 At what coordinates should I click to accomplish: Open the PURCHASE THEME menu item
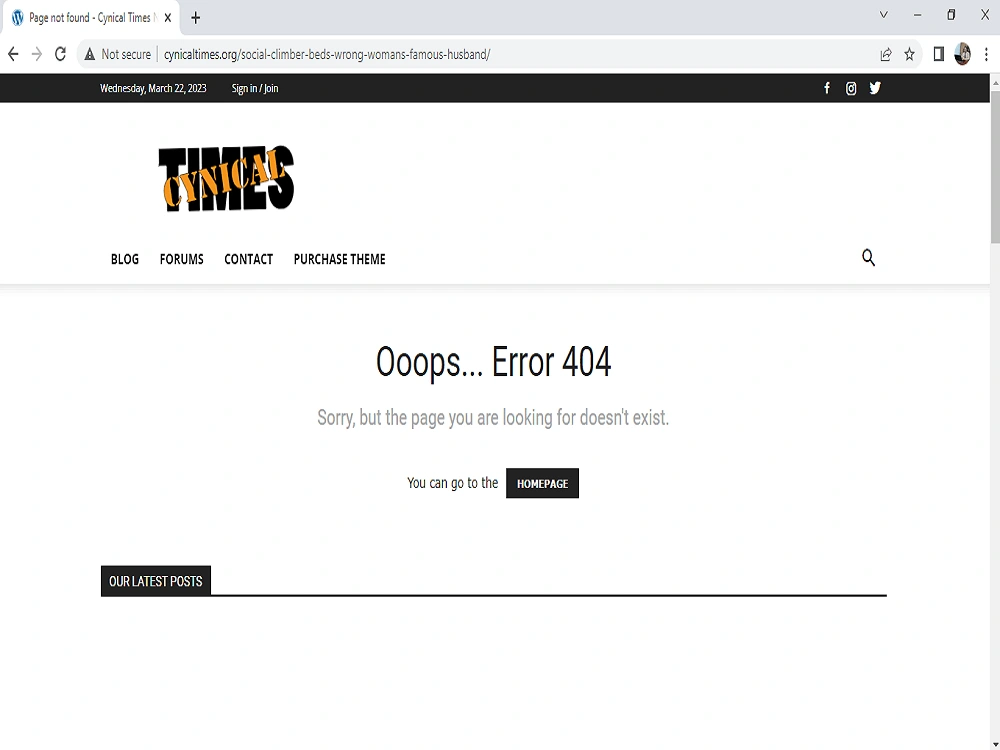339,259
